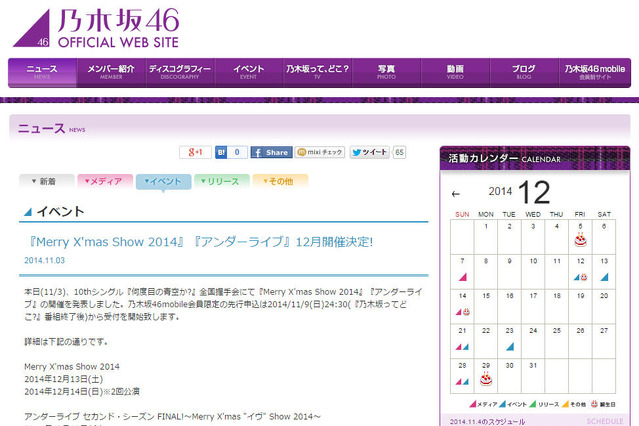Click the メディア legend entry below calendar
The width and height of the screenshot is (639, 426).
[483, 404]
